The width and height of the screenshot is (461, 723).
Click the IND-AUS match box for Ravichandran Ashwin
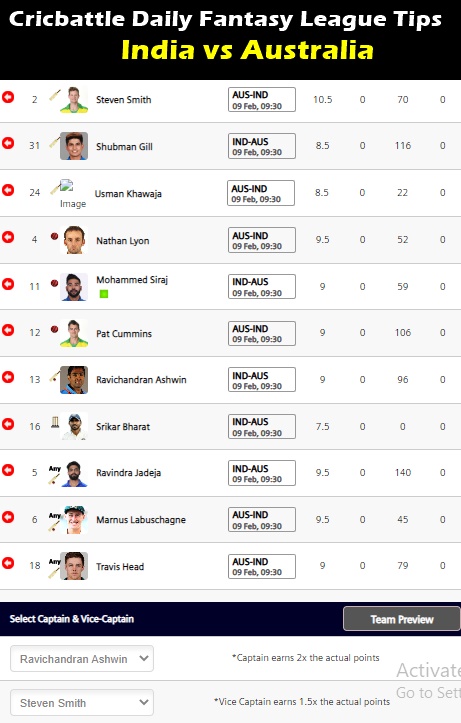[x=262, y=379]
